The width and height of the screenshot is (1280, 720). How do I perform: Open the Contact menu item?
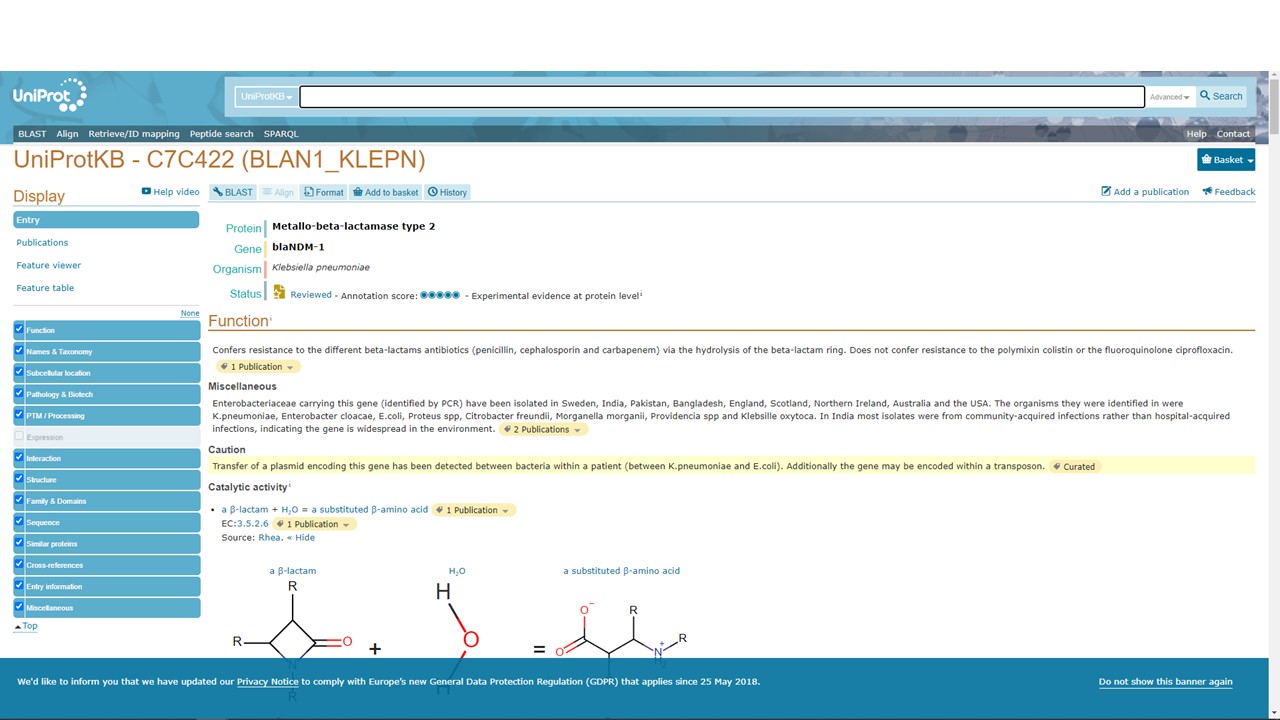click(1233, 134)
